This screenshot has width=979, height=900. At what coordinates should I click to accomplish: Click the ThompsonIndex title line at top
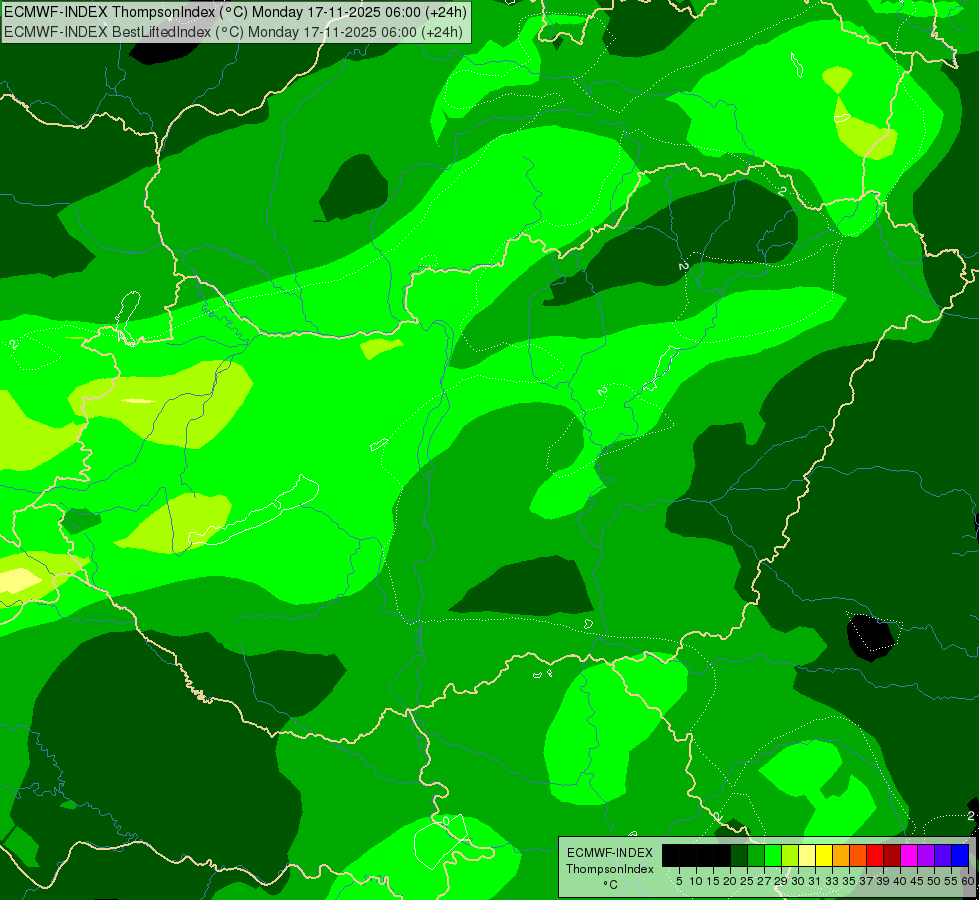tap(235, 12)
